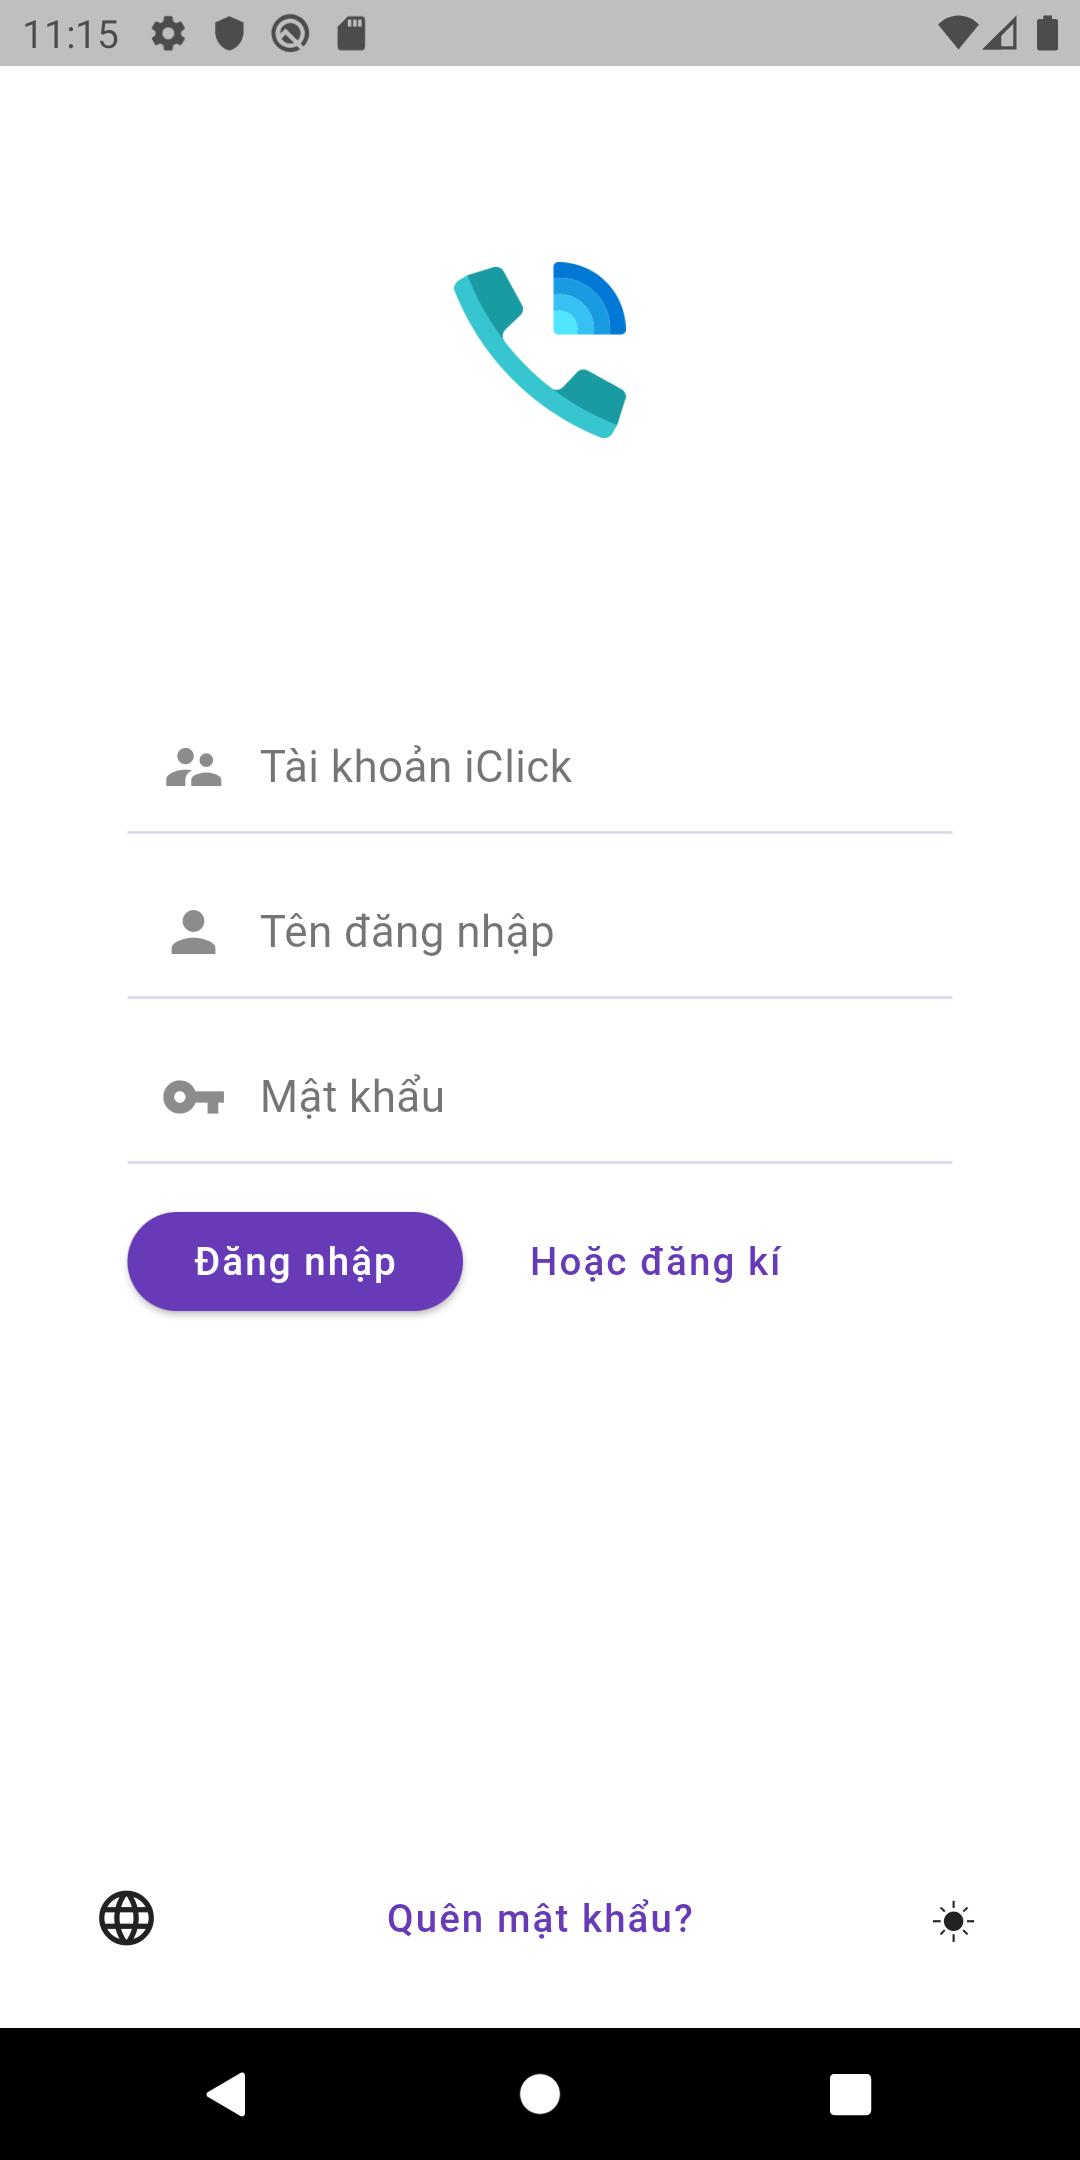This screenshot has width=1080, height=2160.
Task: Tap the SD card icon in status bar
Action: [x=351, y=34]
